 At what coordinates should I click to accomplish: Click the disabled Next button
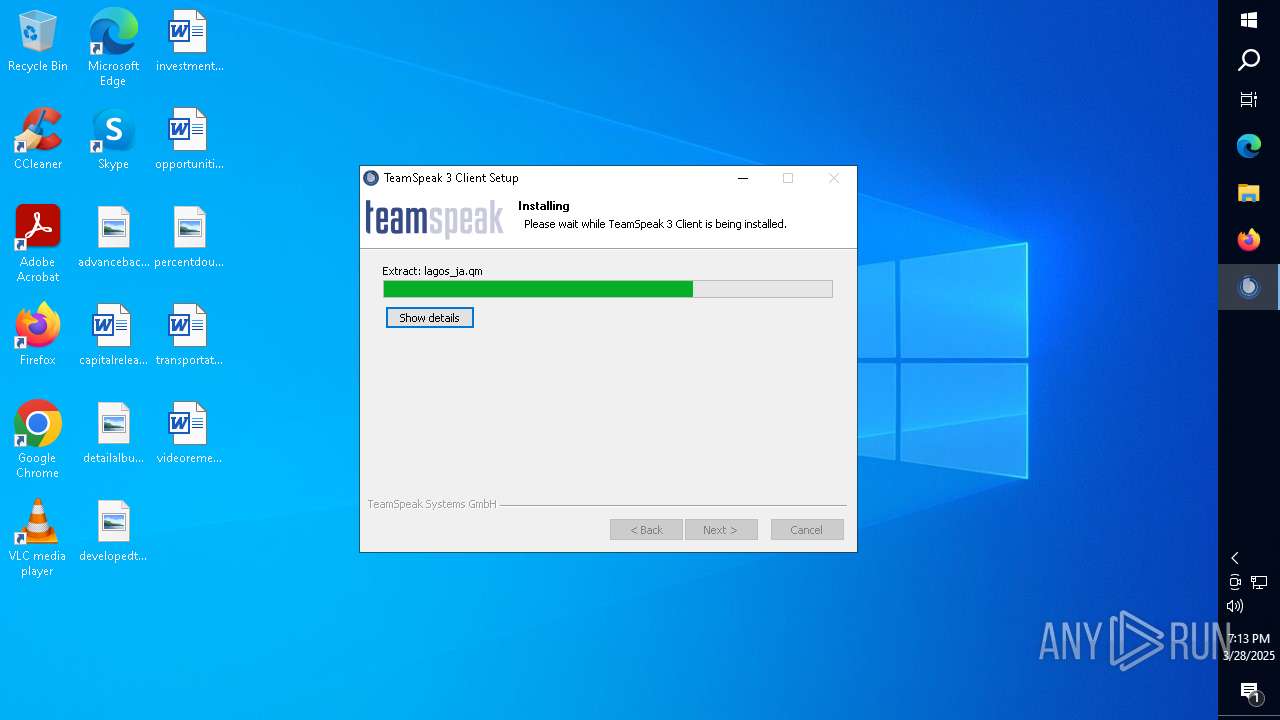[x=721, y=530]
